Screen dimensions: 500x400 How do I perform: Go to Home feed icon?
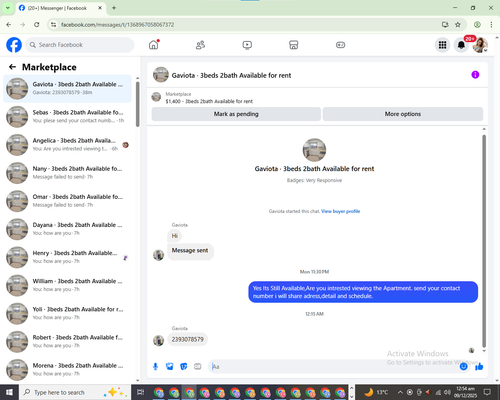tap(154, 45)
